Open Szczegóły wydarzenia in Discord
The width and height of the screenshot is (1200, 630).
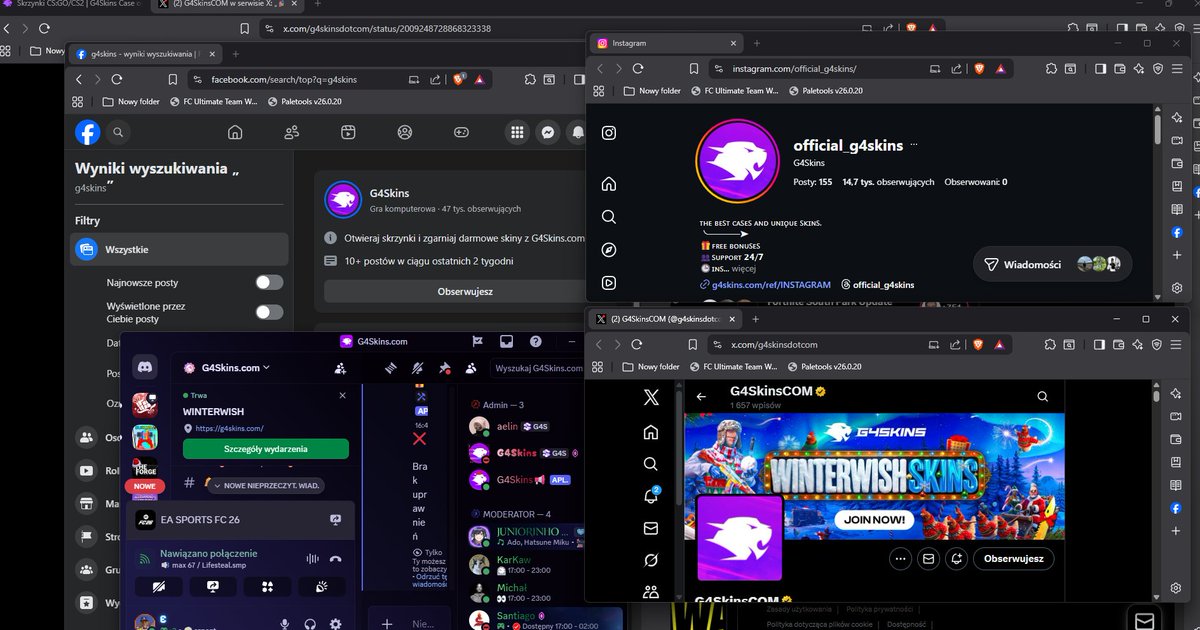[x=266, y=449]
